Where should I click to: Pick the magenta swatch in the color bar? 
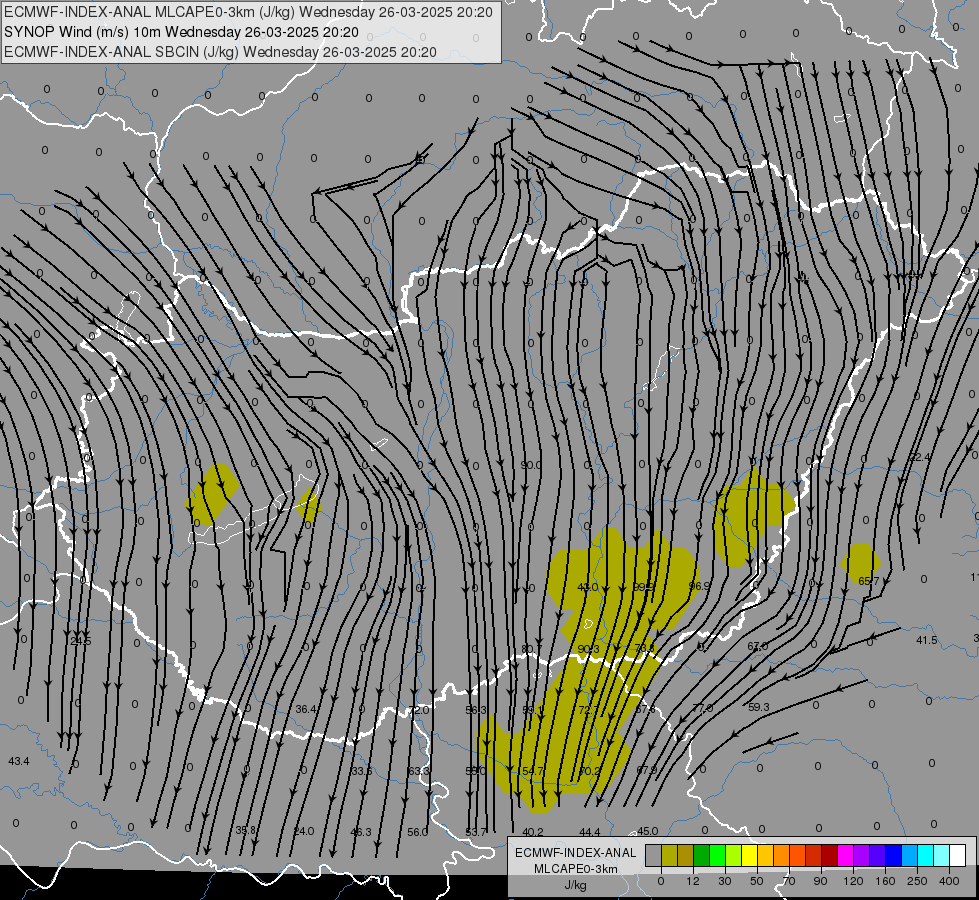point(846,855)
